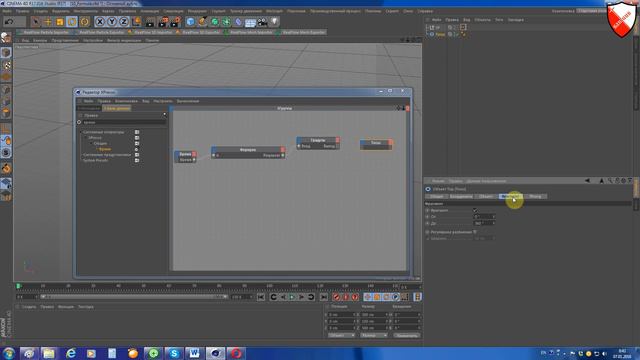Play animation forward
This screenshot has height=360, width=640.
292,297
